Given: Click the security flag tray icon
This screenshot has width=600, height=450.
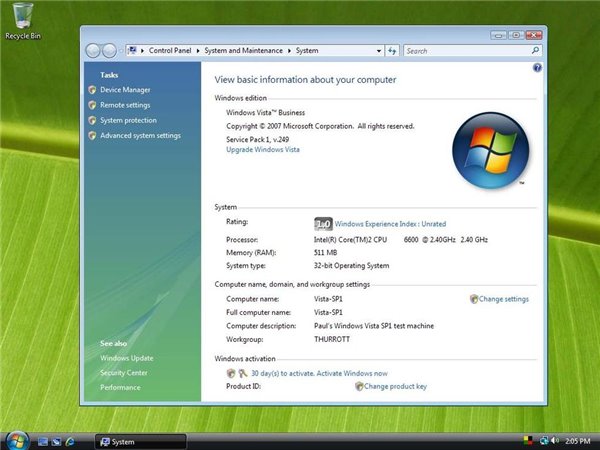Looking at the screenshot, I should click(528, 441).
